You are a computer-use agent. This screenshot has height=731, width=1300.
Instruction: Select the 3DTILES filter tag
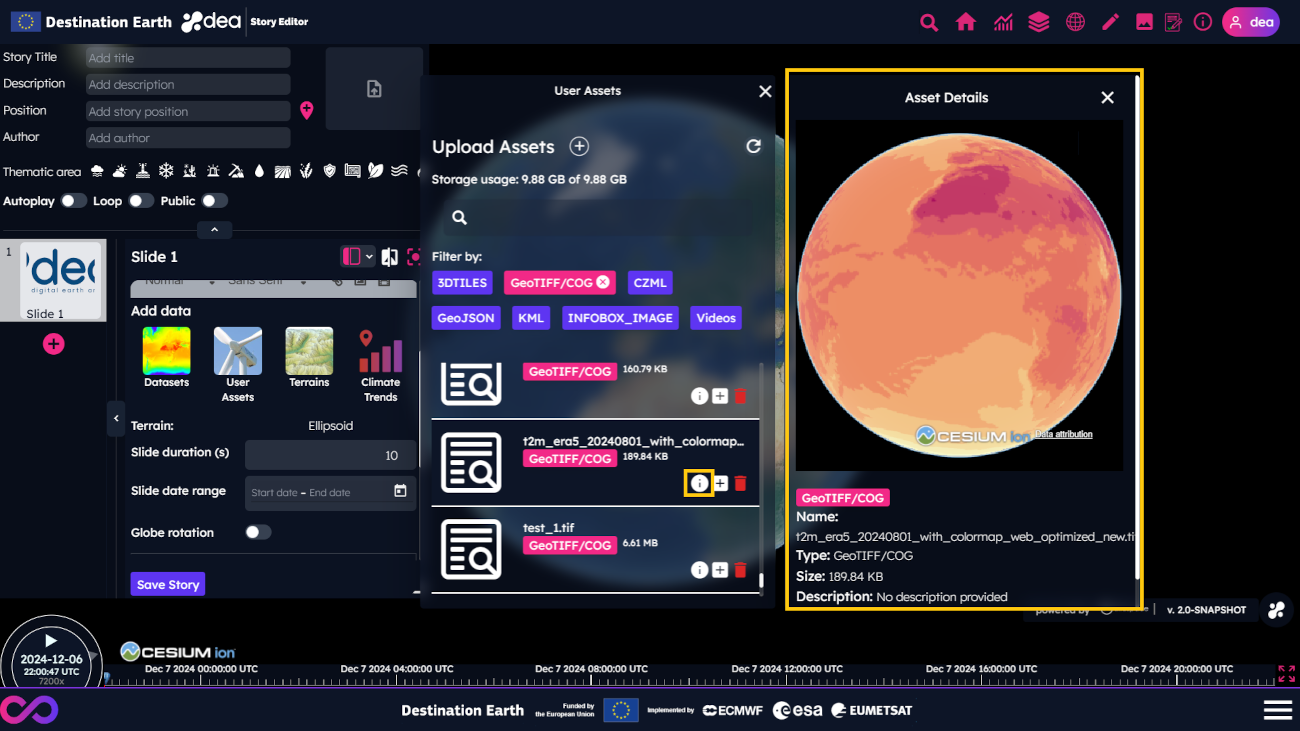462,283
